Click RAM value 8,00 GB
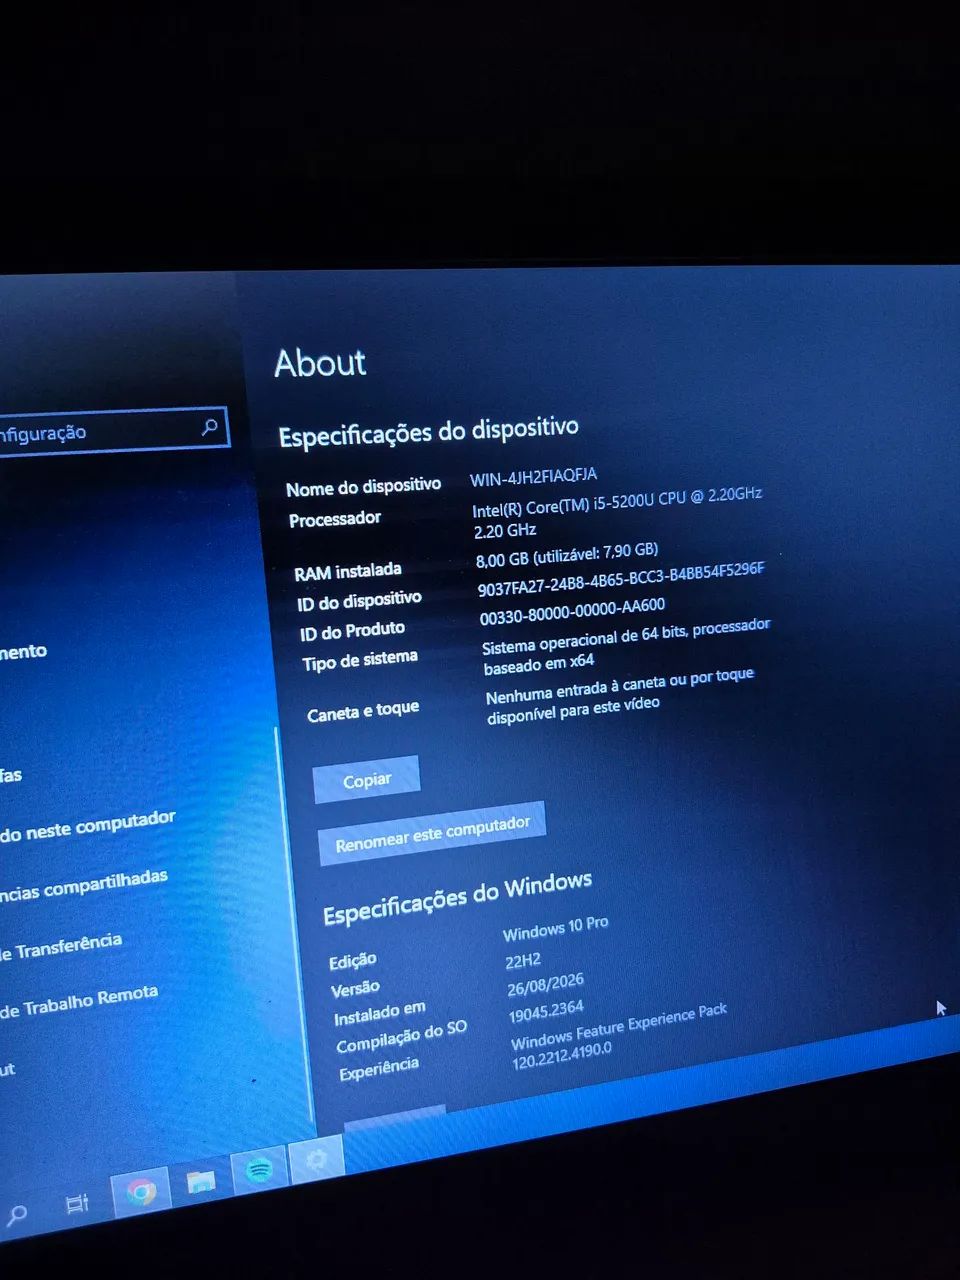 [x=567, y=554]
